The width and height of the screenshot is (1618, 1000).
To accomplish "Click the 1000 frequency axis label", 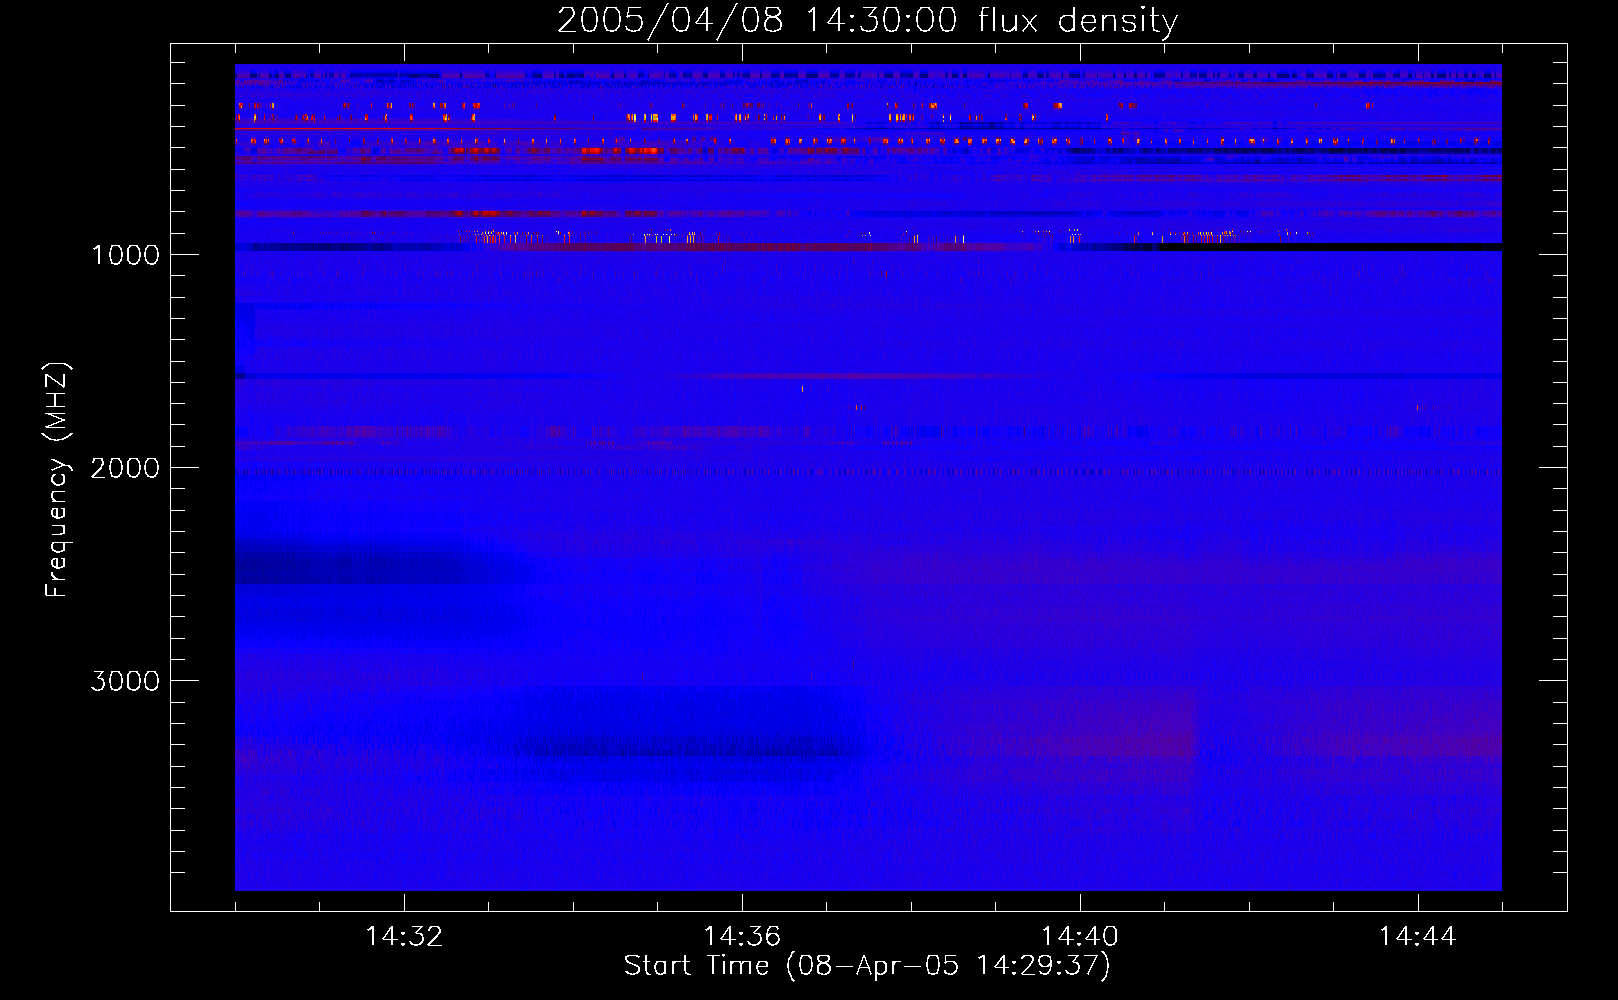I will 125,255.
